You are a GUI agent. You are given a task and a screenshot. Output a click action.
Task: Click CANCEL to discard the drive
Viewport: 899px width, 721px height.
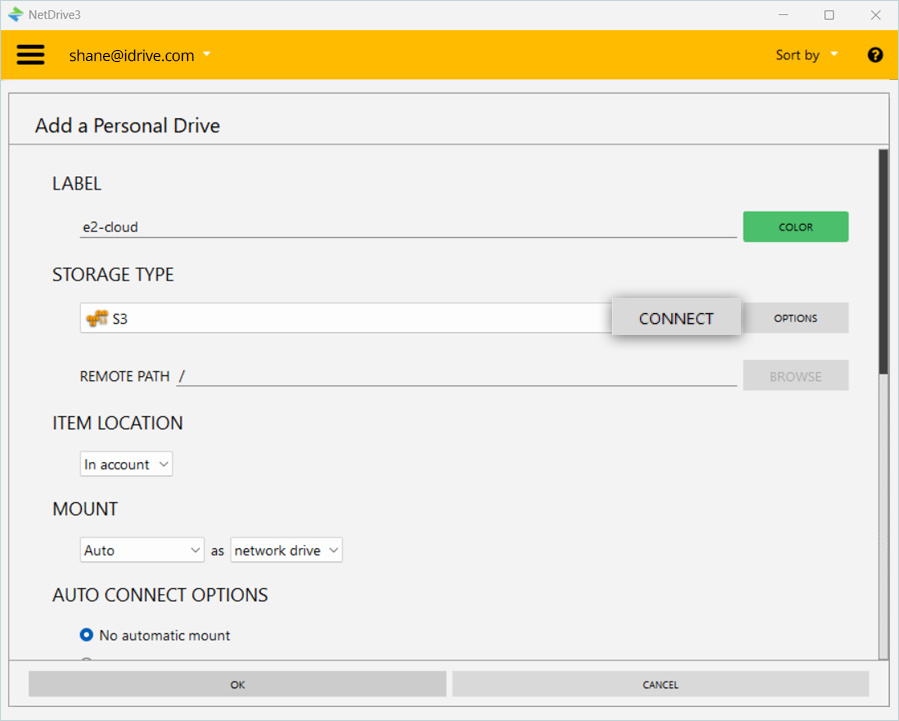coord(660,685)
